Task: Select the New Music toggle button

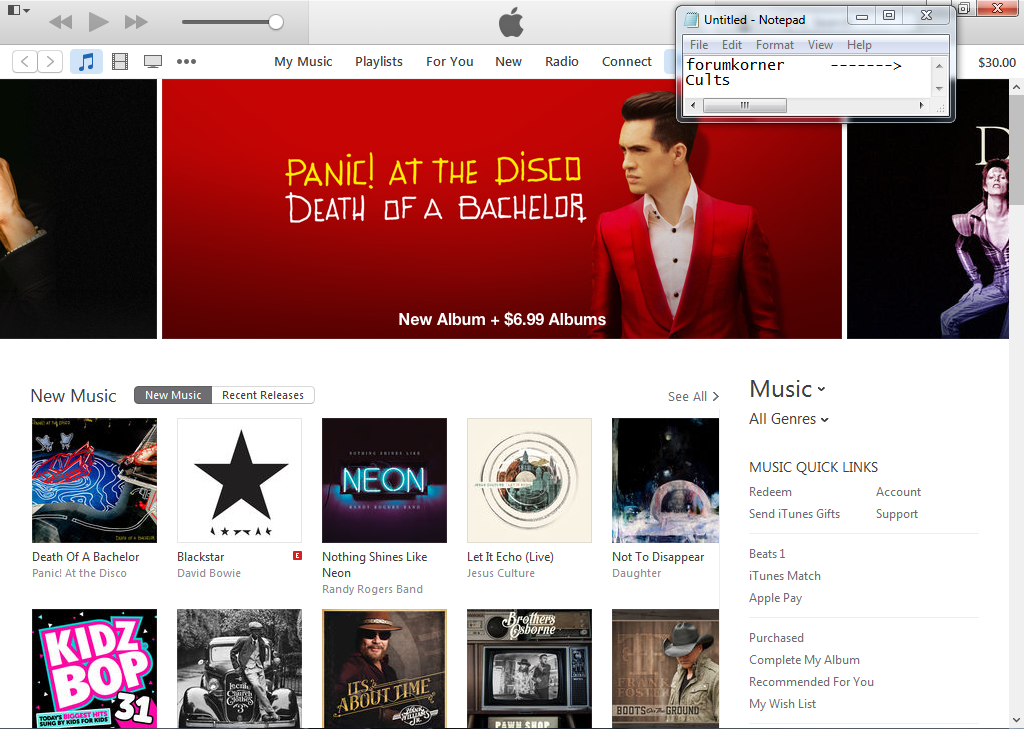Action: pyautogui.click(x=173, y=395)
